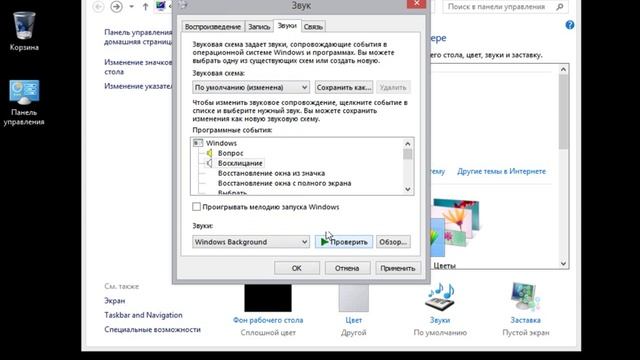Click the blue Help question mark icon
Screen dimensions: 640x360
point(570,25)
